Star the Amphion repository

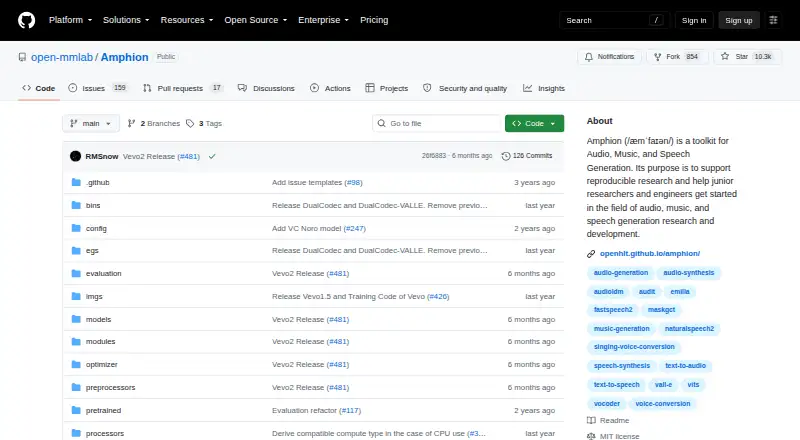pyautogui.click(x=747, y=57)
